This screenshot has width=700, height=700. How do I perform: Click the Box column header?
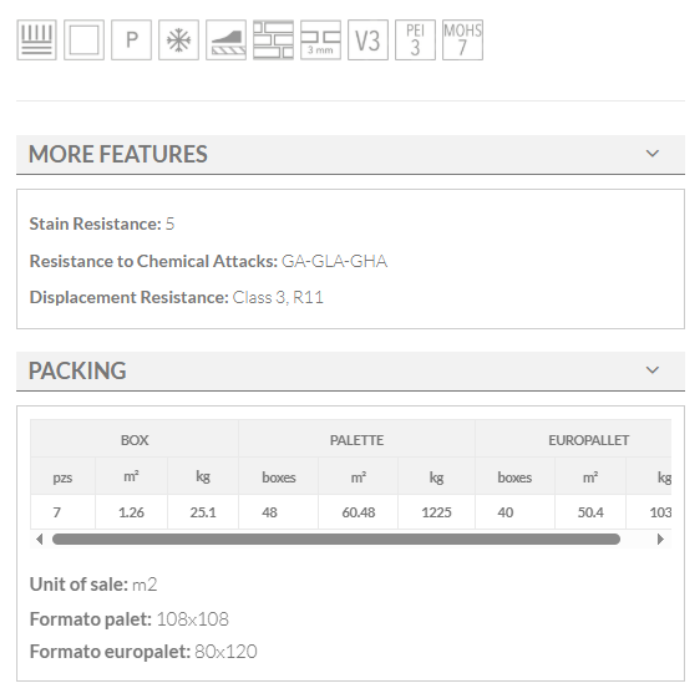click(x=135, y=440)
